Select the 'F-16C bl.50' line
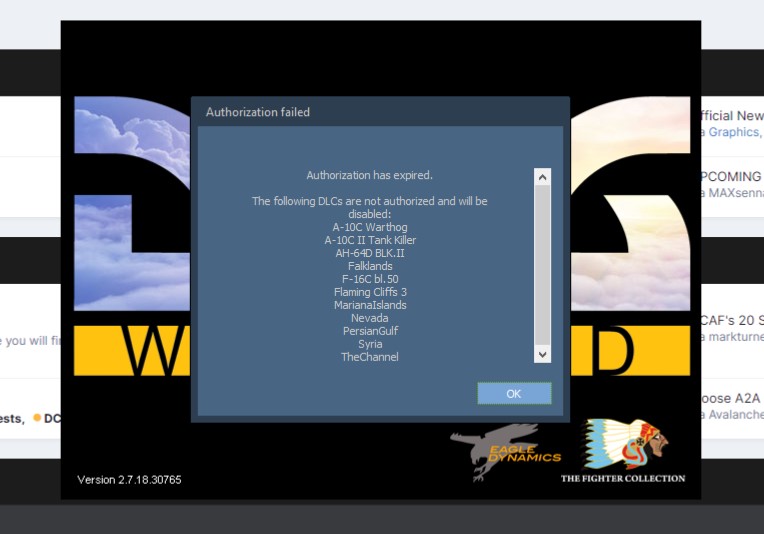The image size is (764, 534). click(370, 279)
